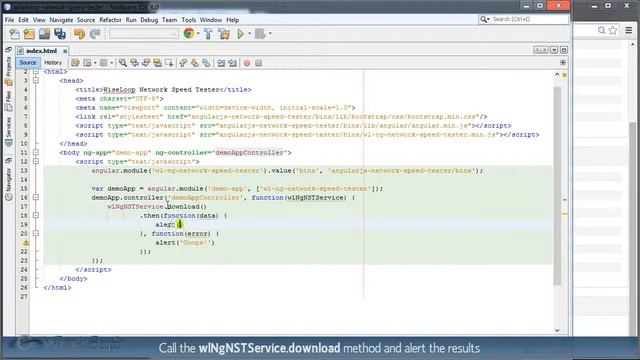
Task: Click the Redo arrow icon
Action: tap(95, 34)
